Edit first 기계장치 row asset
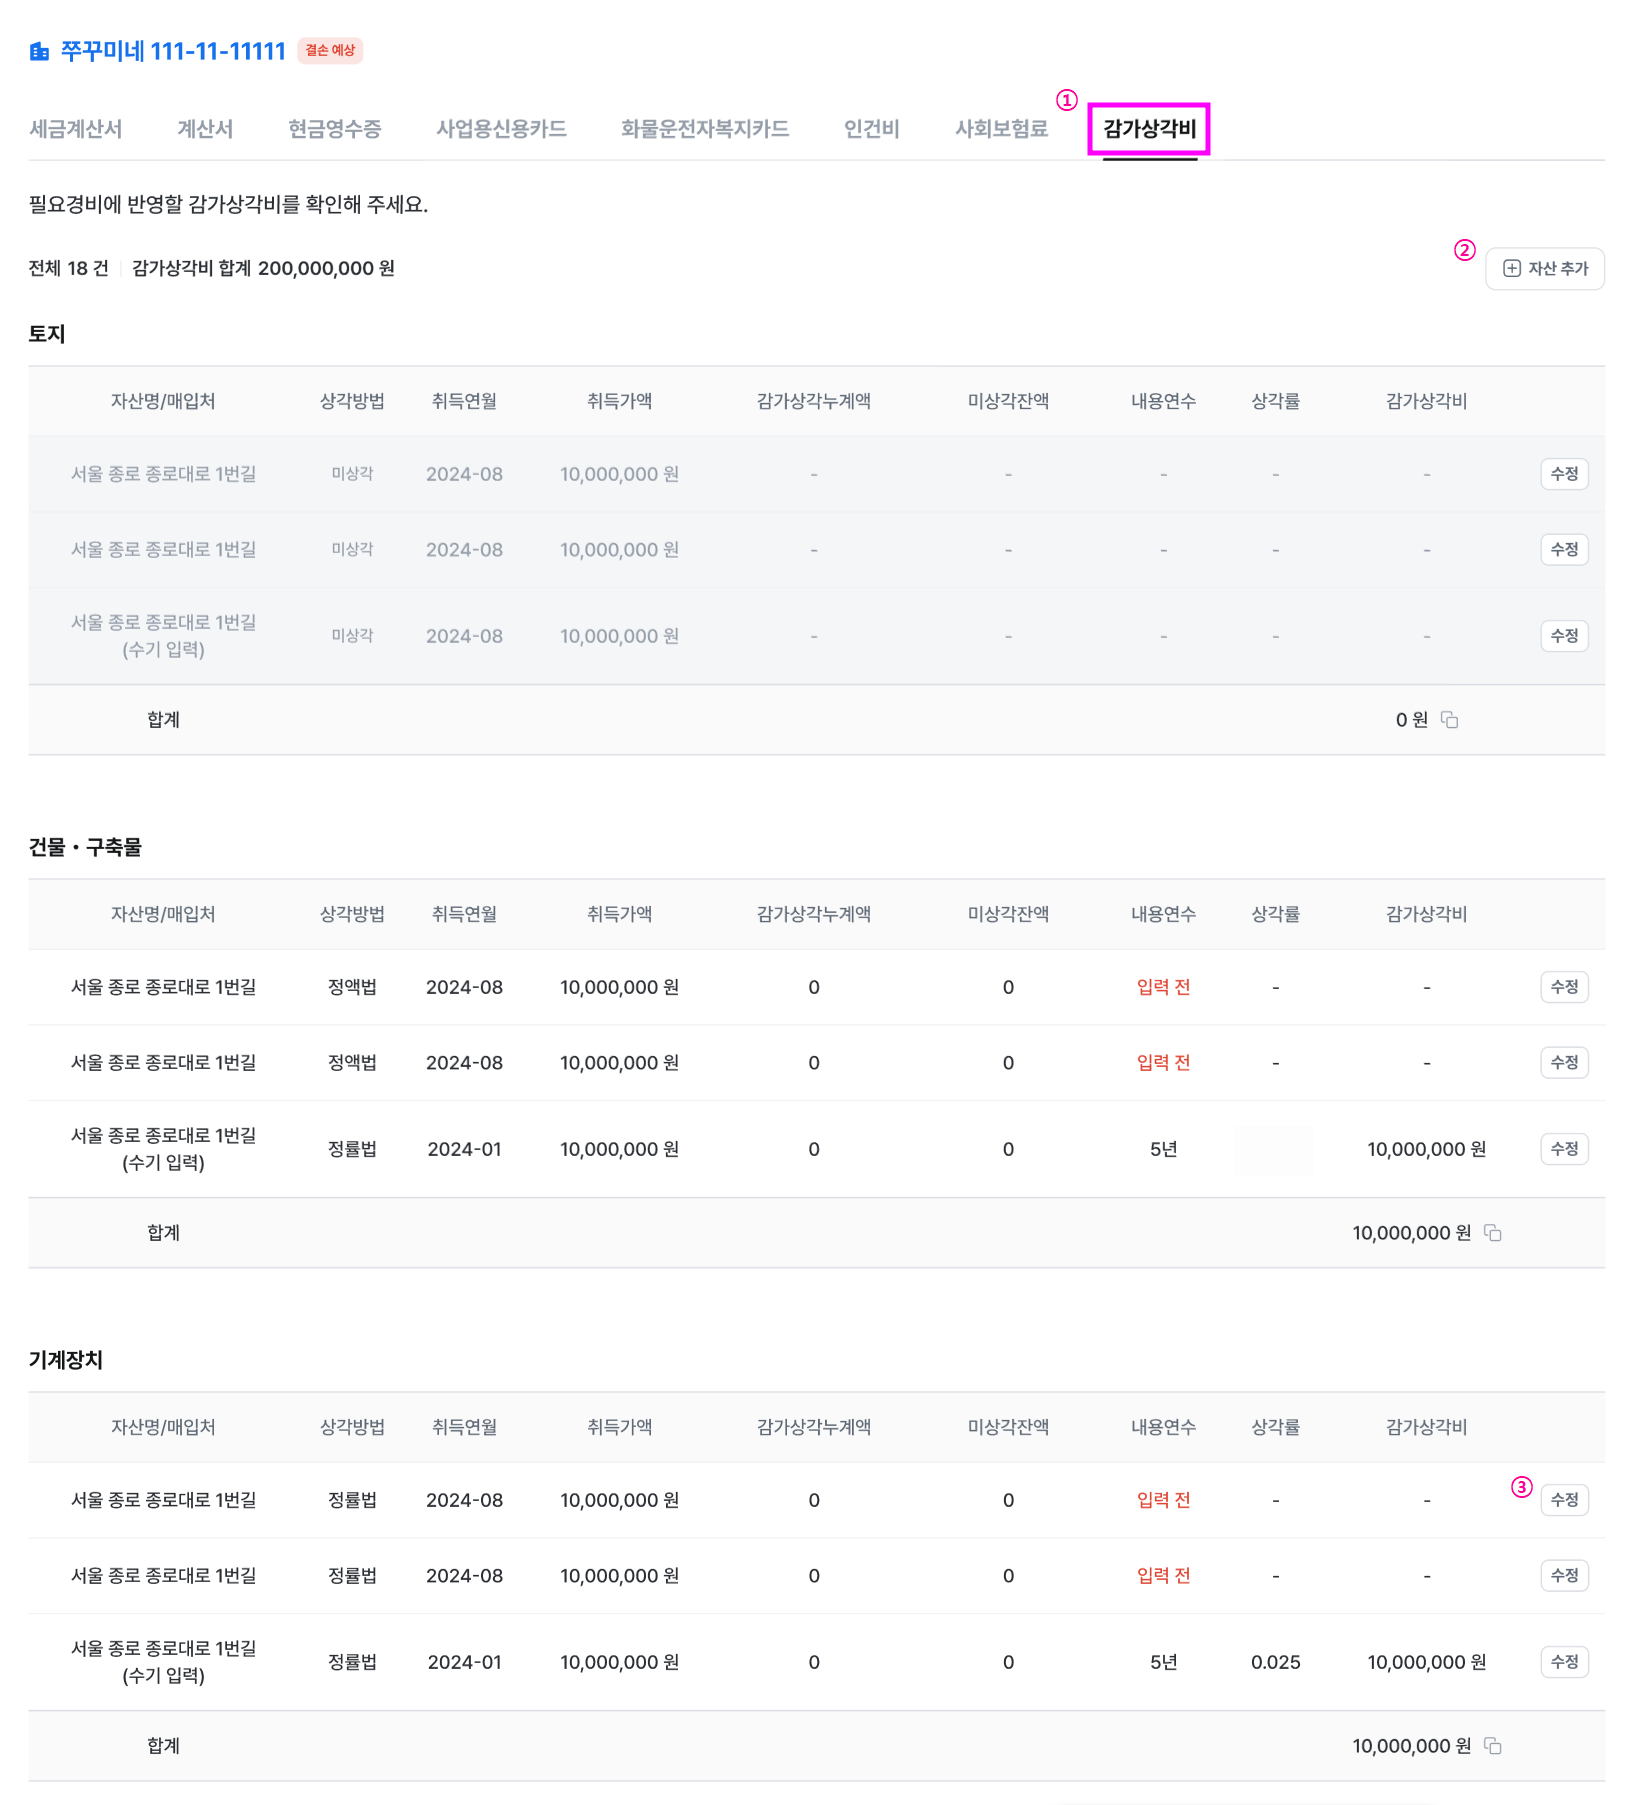The image size is (1647, 1805). pos(1564,1500)
